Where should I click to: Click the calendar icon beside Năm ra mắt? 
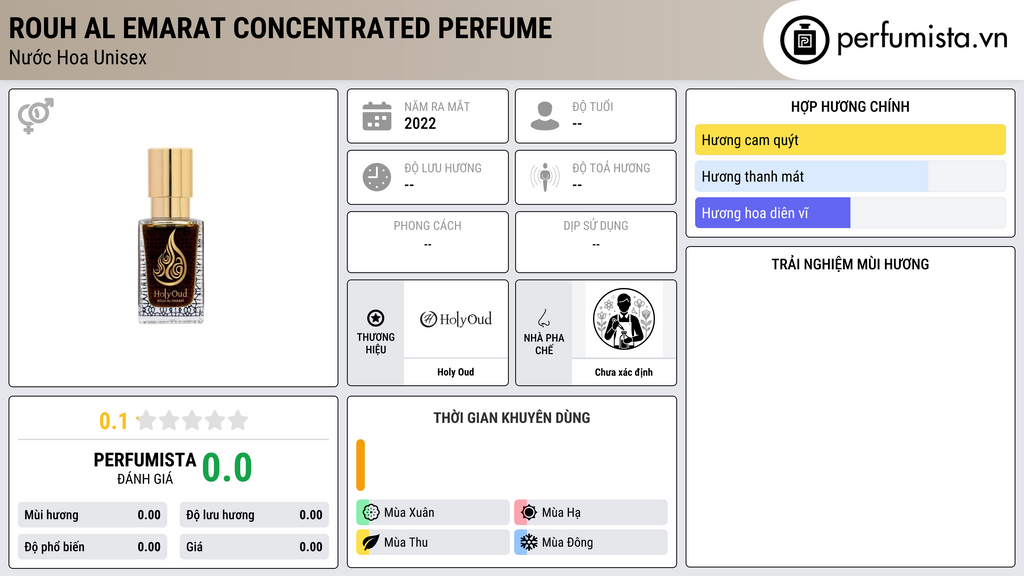[377, 116]
